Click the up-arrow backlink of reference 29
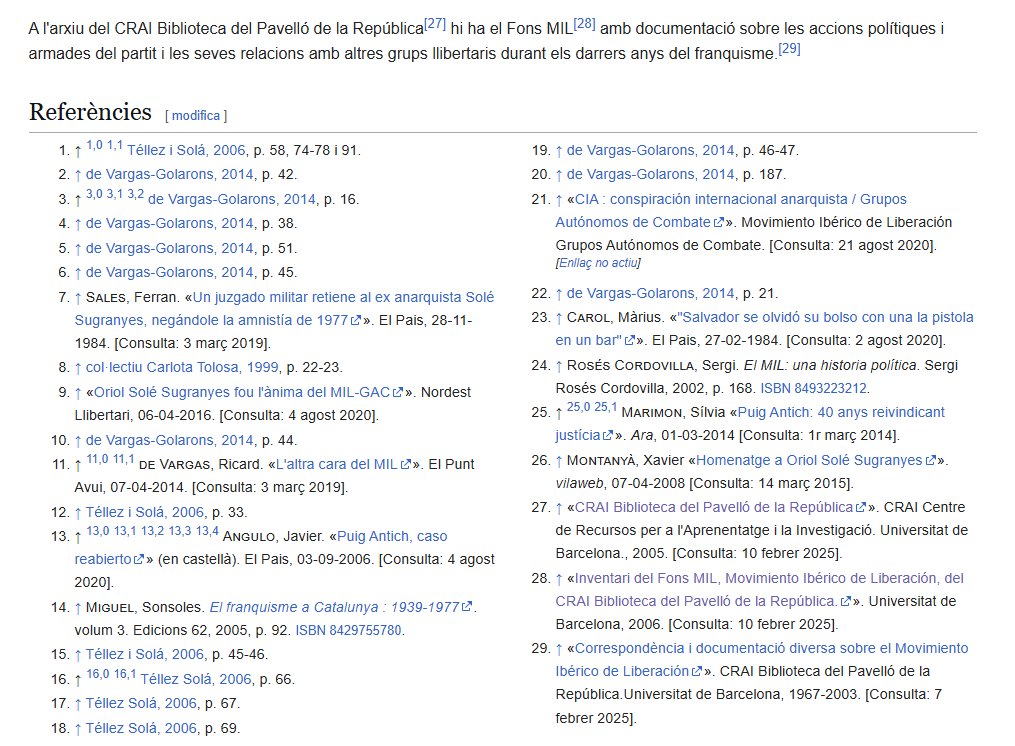1015x746 pixels. tap(559, 649)
